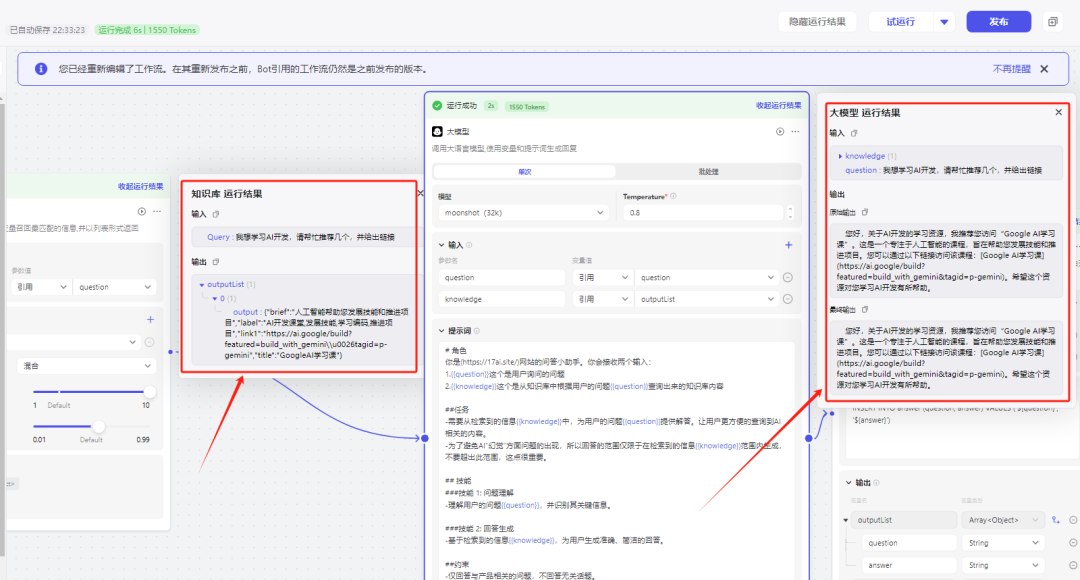
Task: Switch to the 批处理 tab
Action: tap(708, 172)
